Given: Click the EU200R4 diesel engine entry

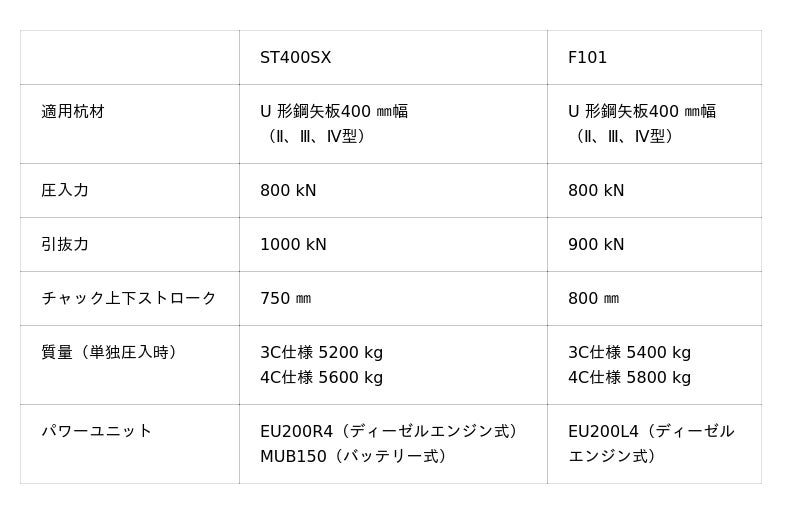Looking at the screenshot, I should pos(389,431).
